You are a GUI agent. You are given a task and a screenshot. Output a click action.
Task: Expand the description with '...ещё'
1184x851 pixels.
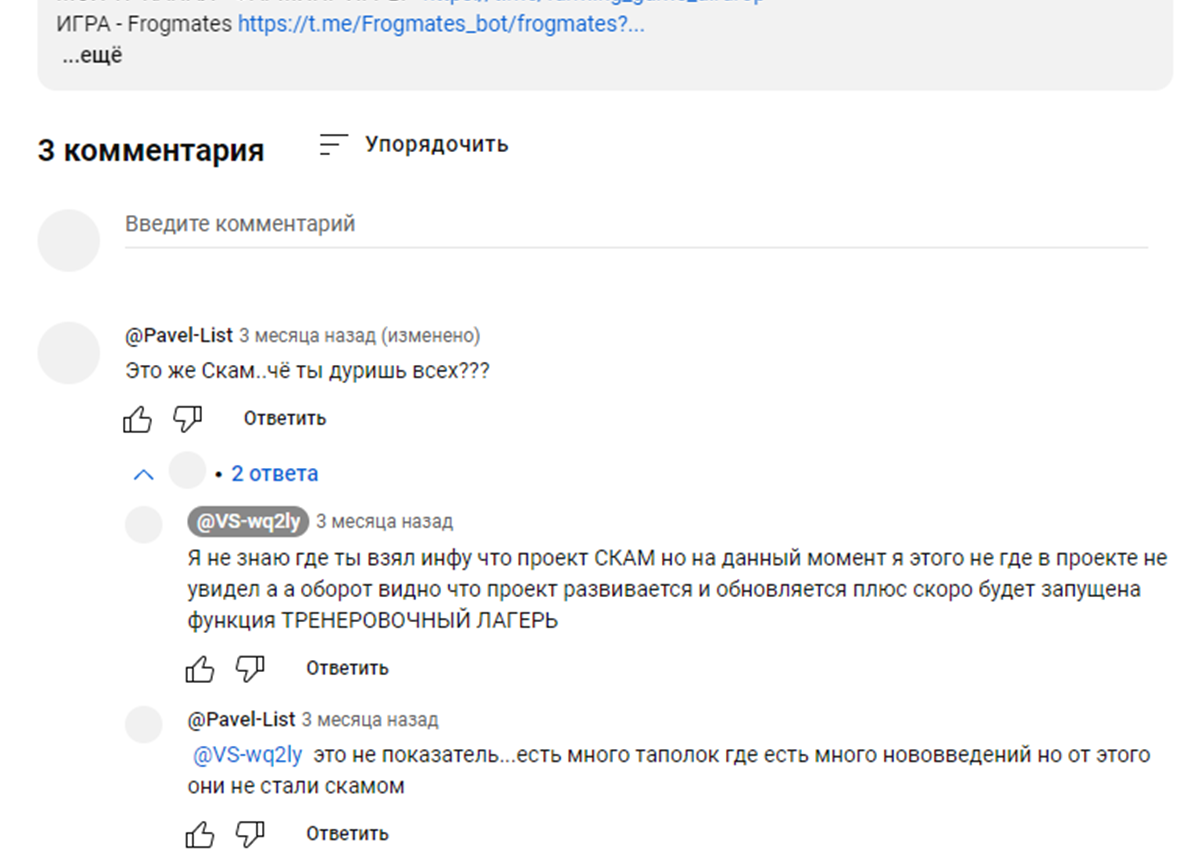tap(92, 55)
